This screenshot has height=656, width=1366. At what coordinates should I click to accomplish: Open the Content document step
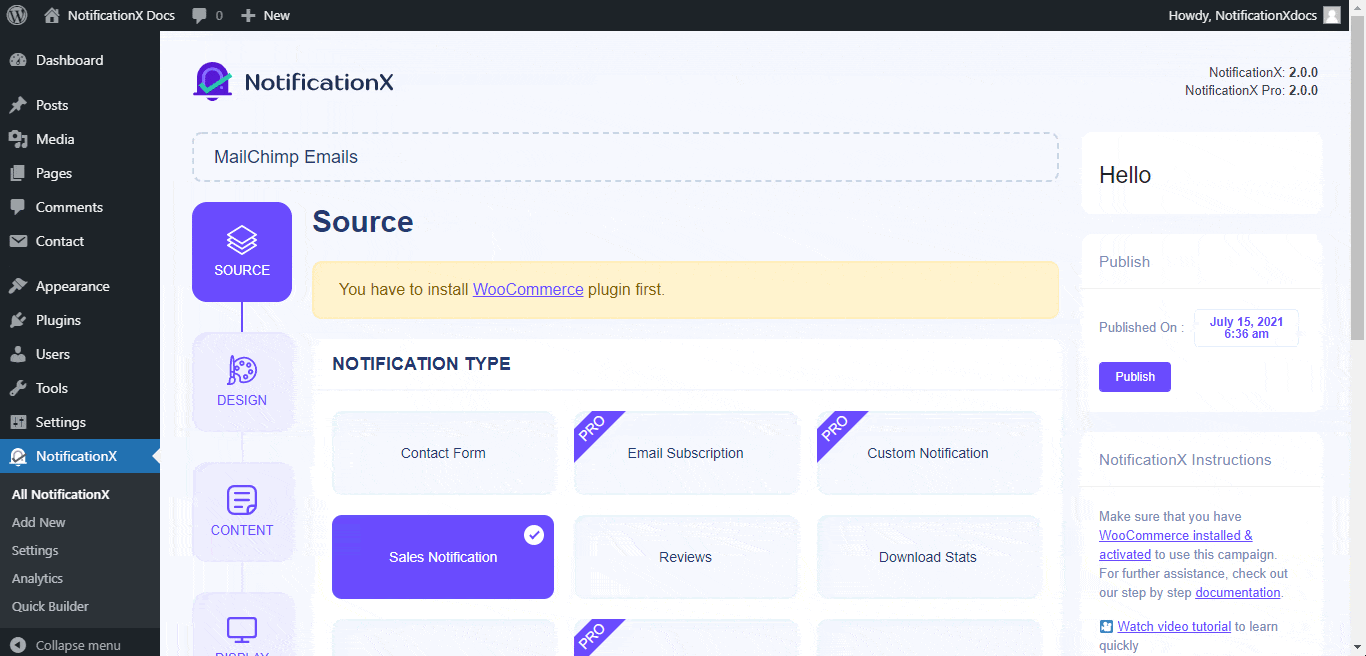point(242,512)
